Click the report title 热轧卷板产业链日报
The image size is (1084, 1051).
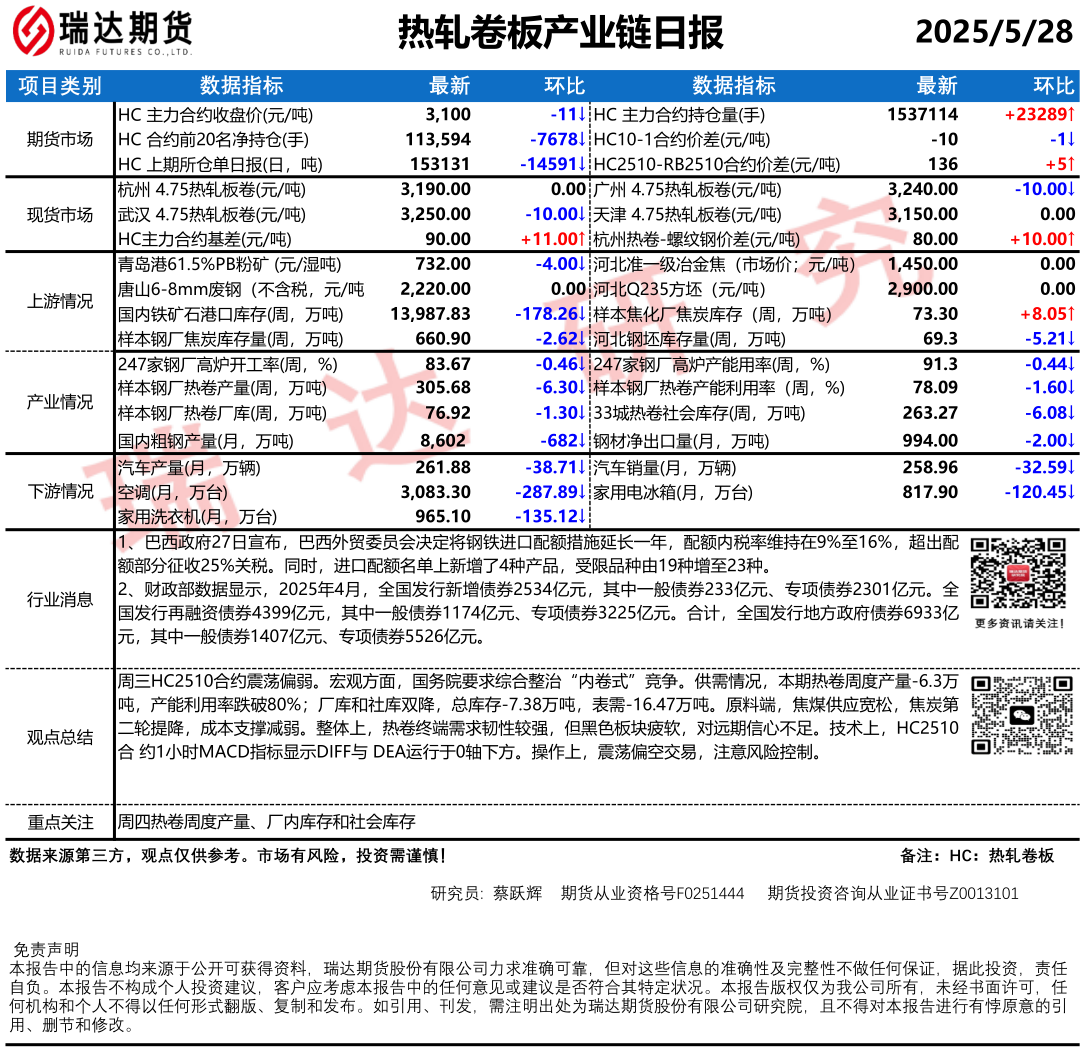(x=560, y=34)
